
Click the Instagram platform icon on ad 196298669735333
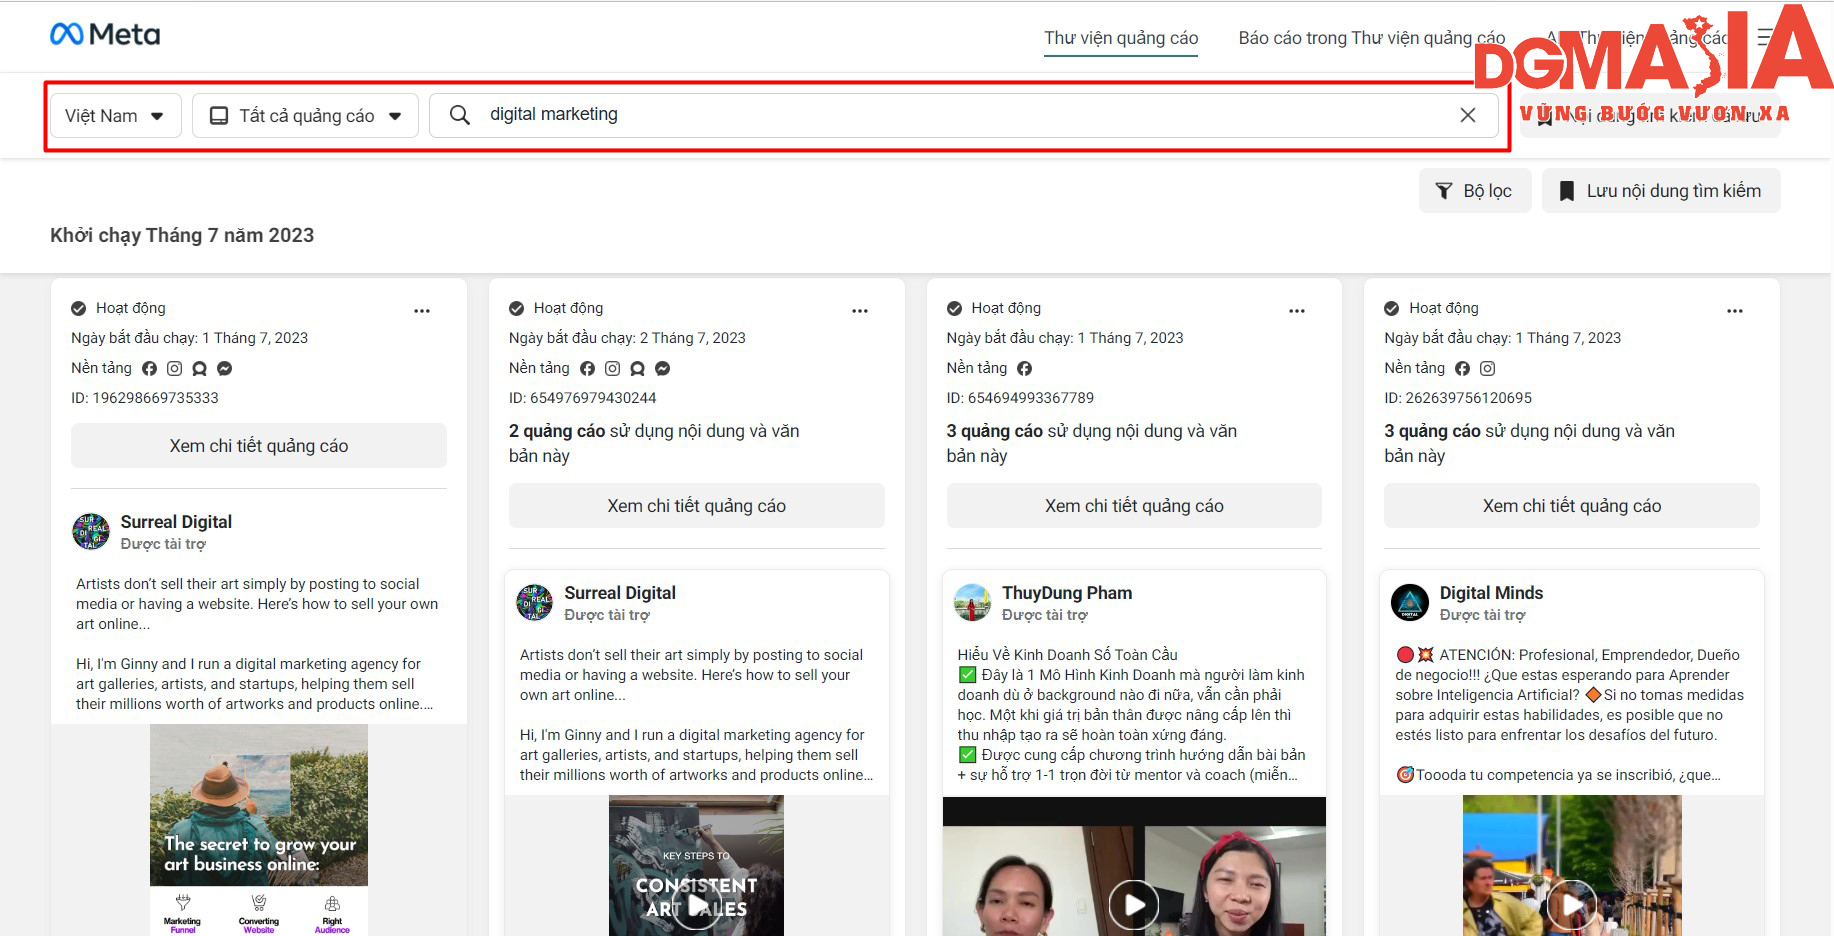(x=175, y=369)
